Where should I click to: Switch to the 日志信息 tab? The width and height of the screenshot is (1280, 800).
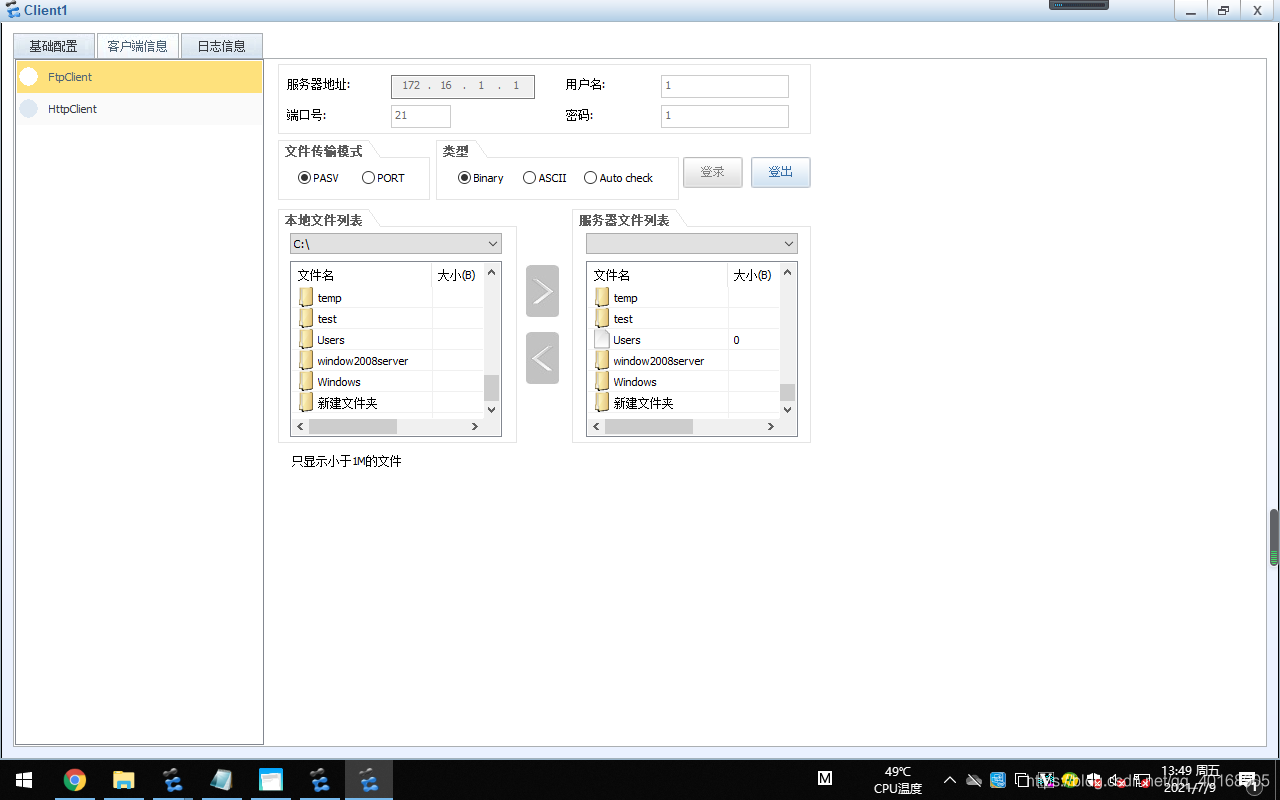[221, 46]
